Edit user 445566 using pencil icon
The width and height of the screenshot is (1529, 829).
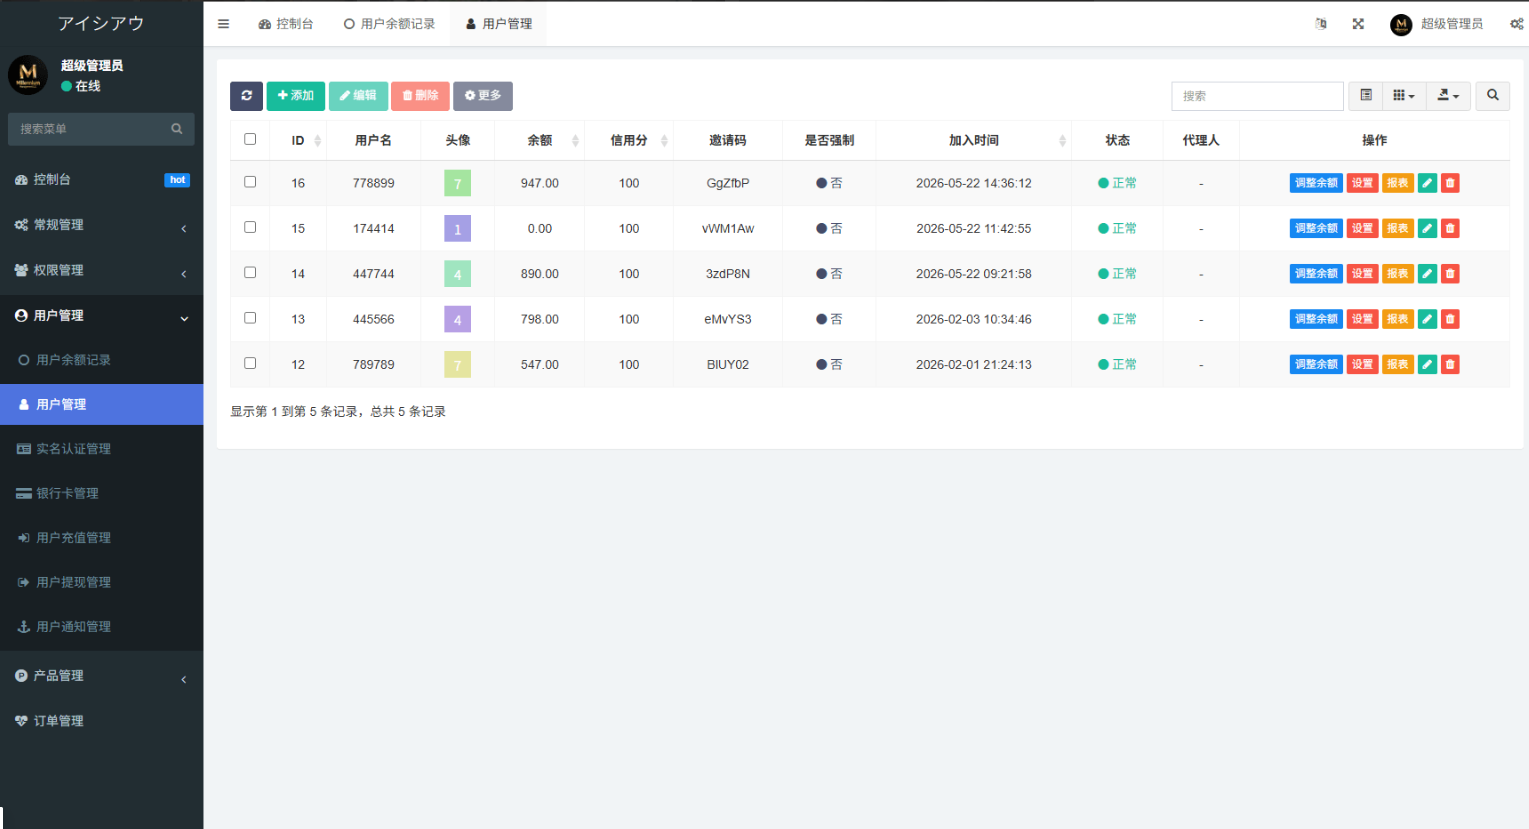pos(1427,319)
